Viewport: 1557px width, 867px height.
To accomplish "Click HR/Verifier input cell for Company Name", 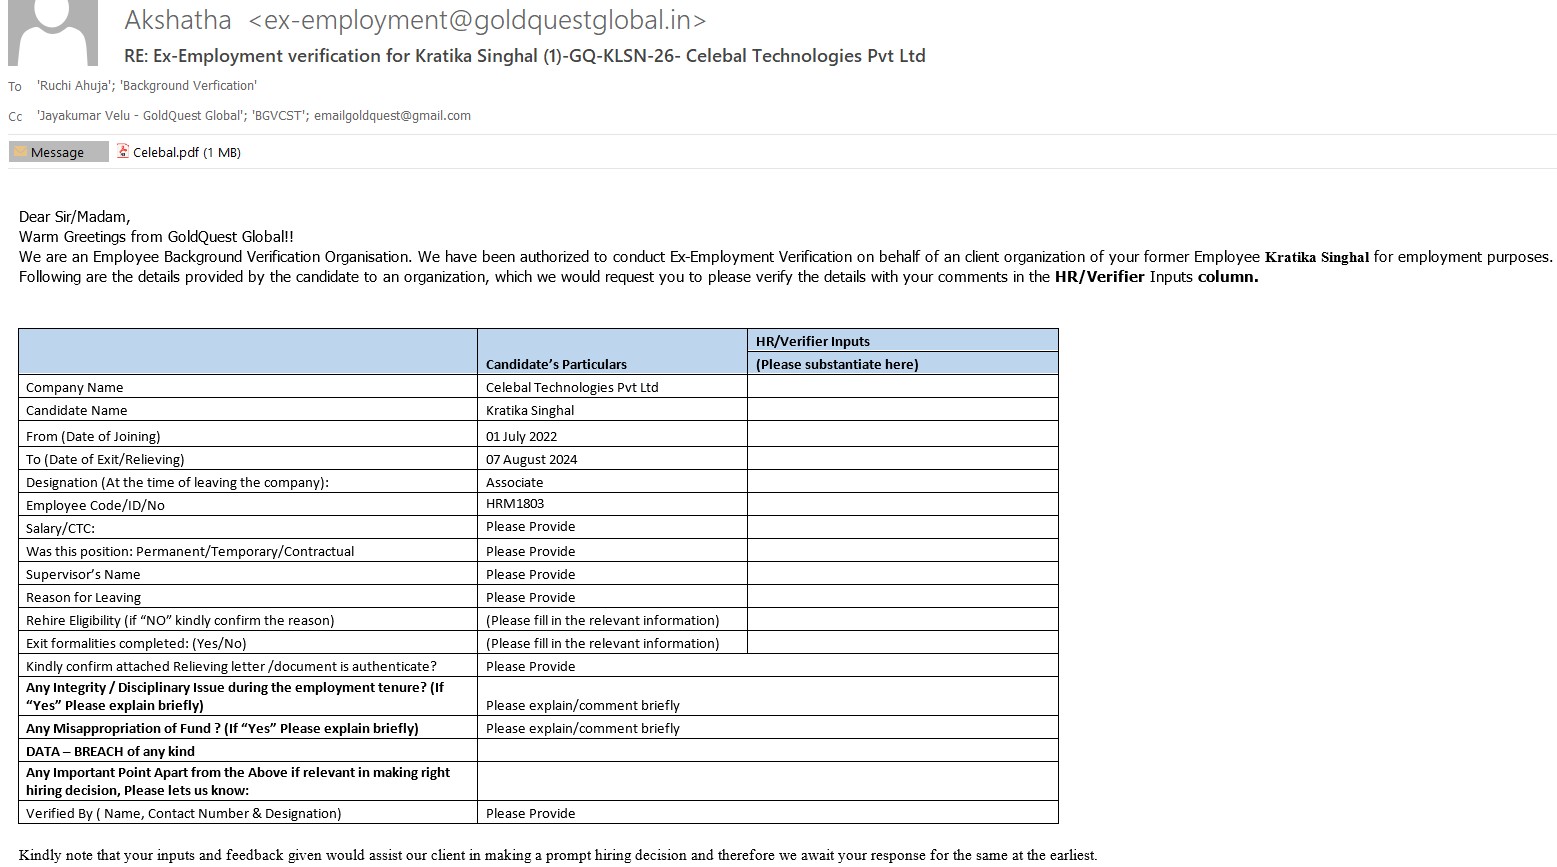I will pyautogui.click(x=902, y=387).
